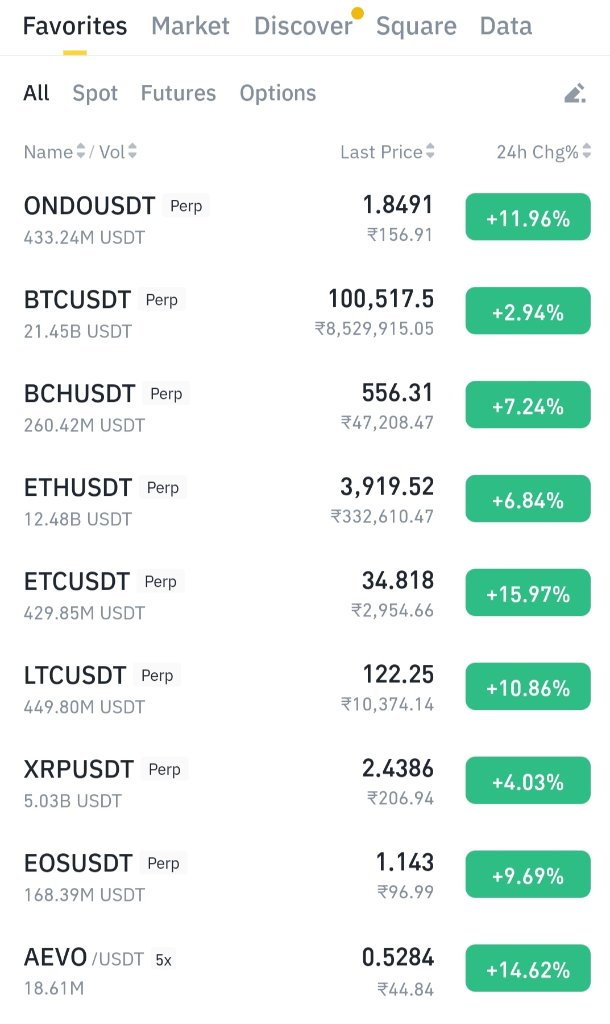This screenshot has width=610, height=1024.
Task: Open the edit favorites pencil icon
Action: pyautogui.click(x=575, y=94)
